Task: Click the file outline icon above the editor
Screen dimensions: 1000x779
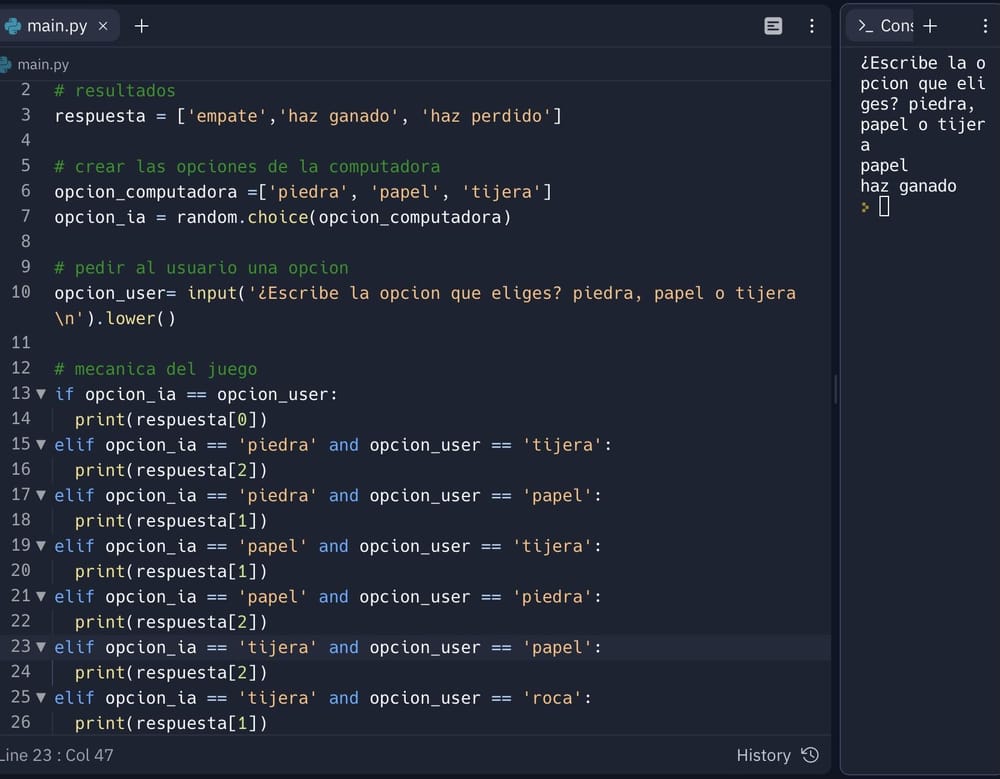Action: pos(773,26)
